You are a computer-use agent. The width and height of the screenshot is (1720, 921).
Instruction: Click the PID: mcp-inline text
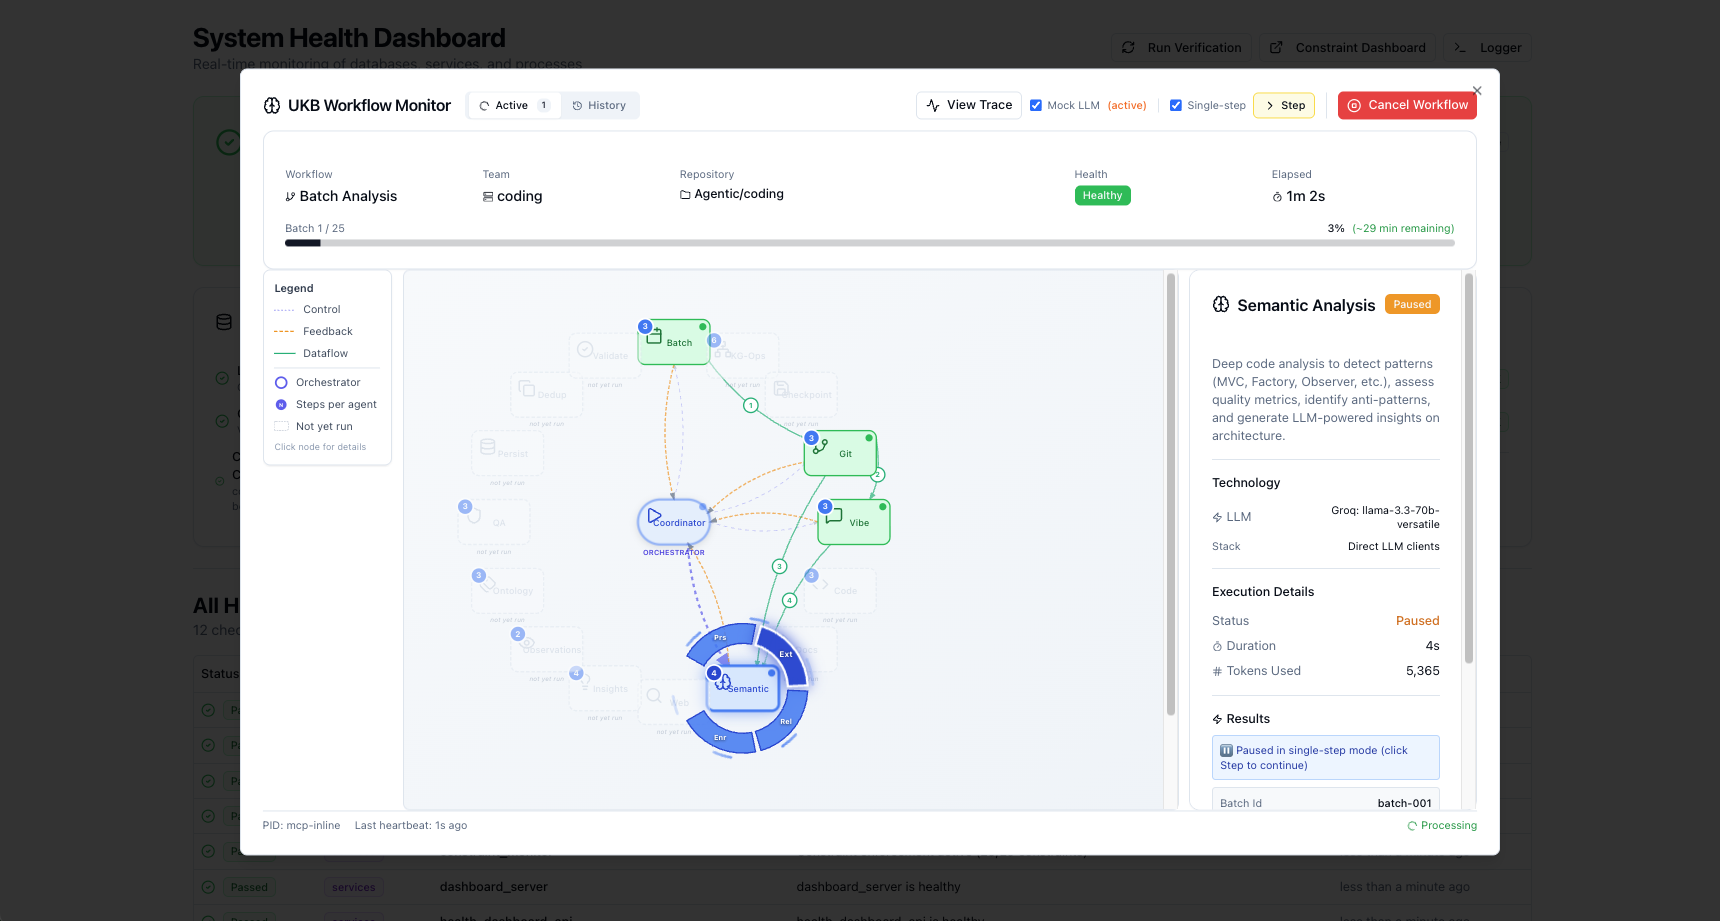click(x=301, y=826)
